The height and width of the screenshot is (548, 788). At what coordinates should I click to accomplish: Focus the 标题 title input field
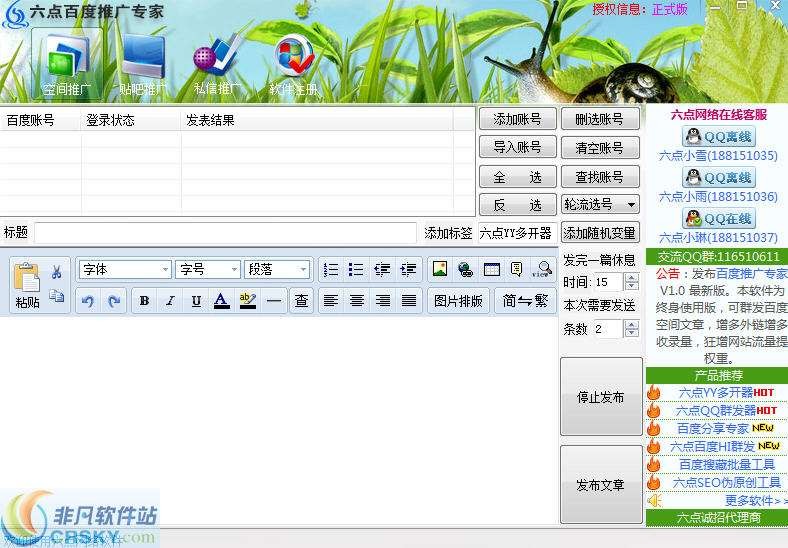(x=225, y=233)
